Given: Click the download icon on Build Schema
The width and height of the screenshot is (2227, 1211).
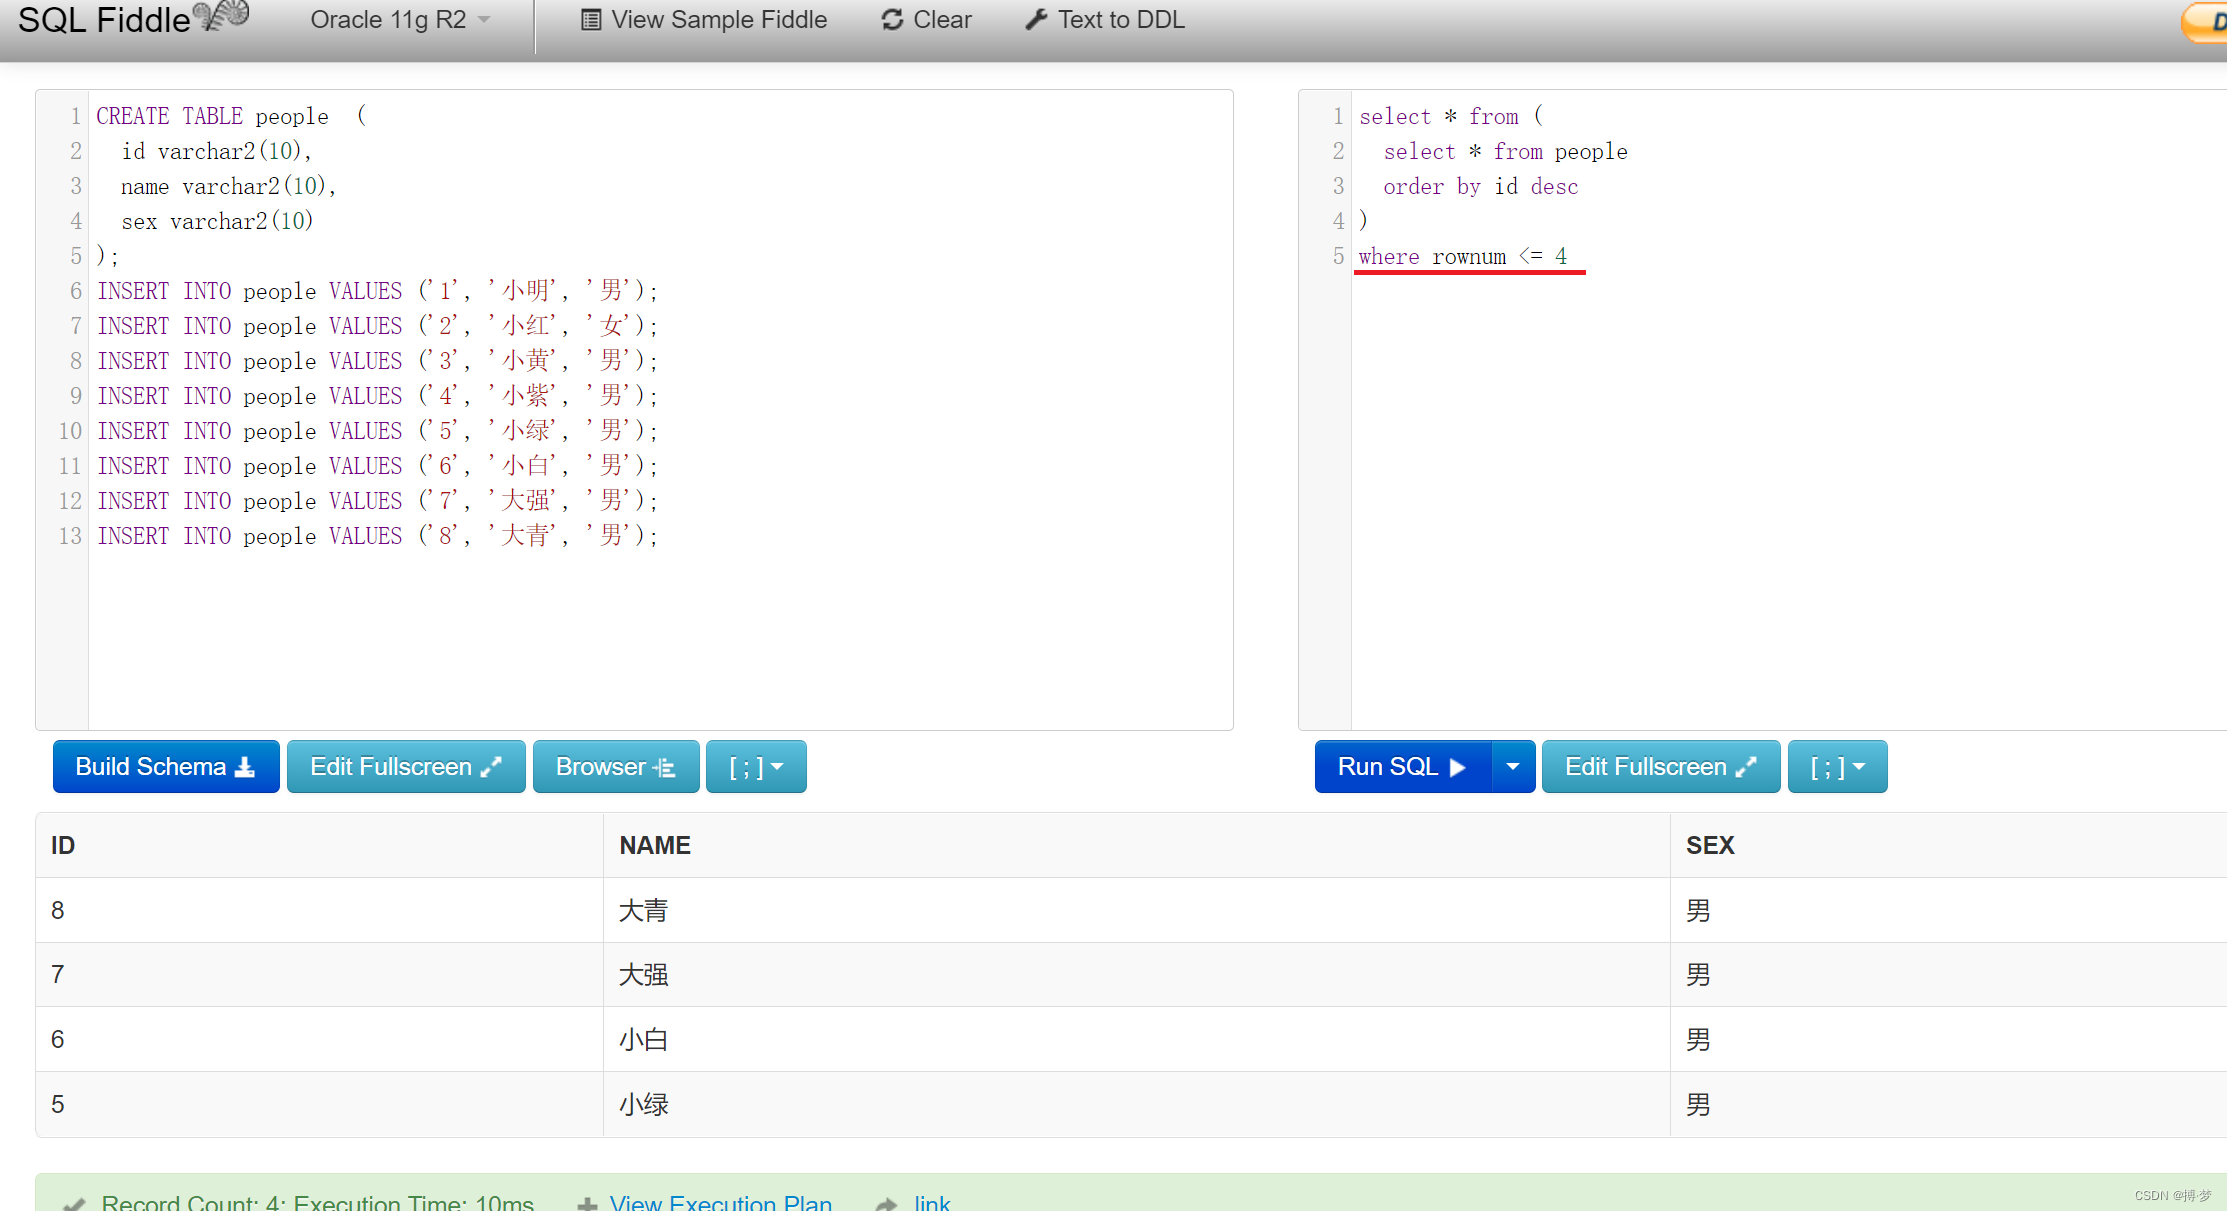Looking at the screenshot, I should (245, 767).
